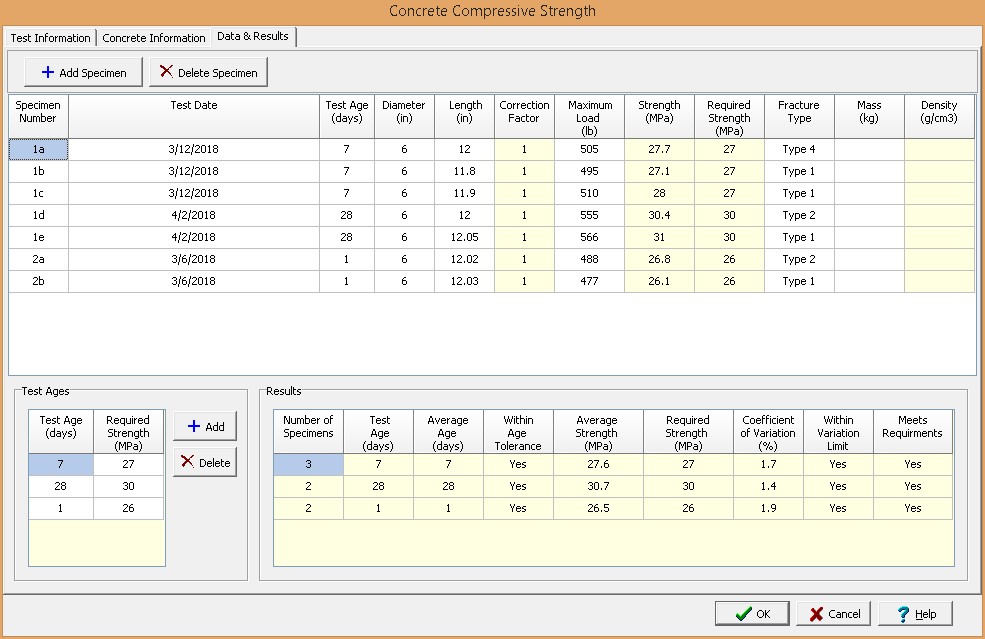Viewport: 985px width, 639px height.
Task: Click the X icon on Delete Specimen
Action: coord(166,72)
